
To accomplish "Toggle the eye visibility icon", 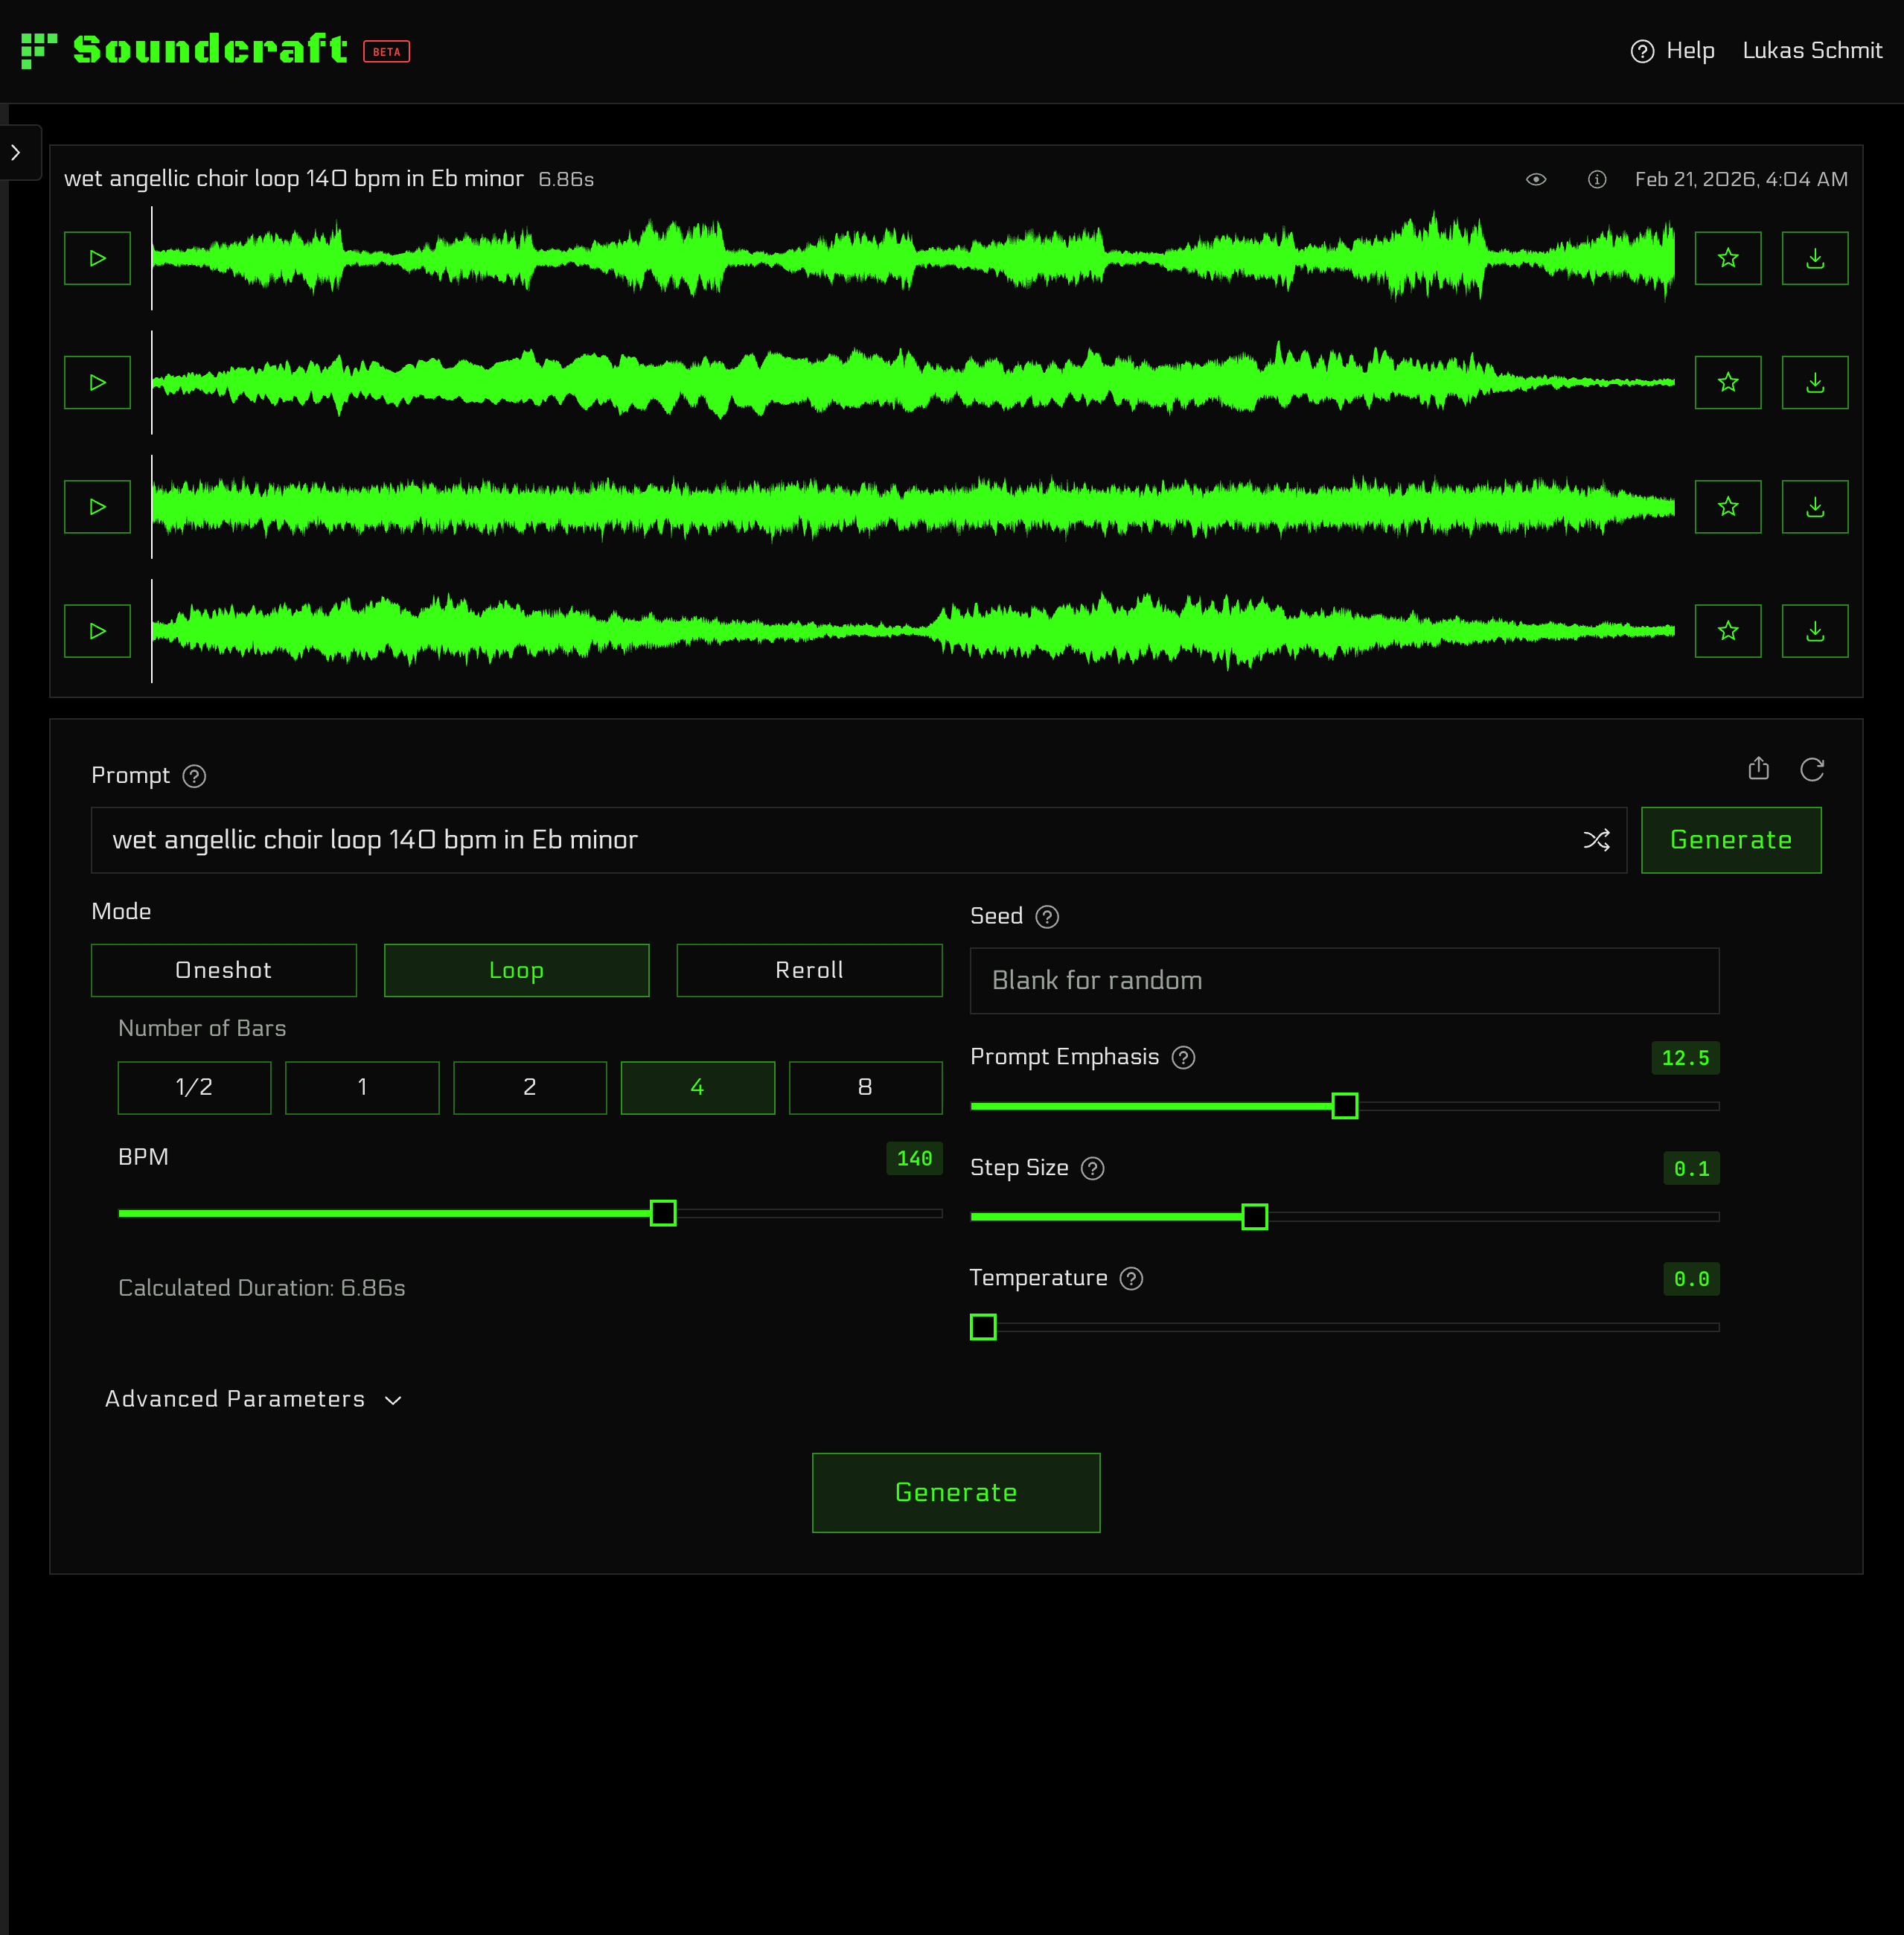I will click(1536, 179).
